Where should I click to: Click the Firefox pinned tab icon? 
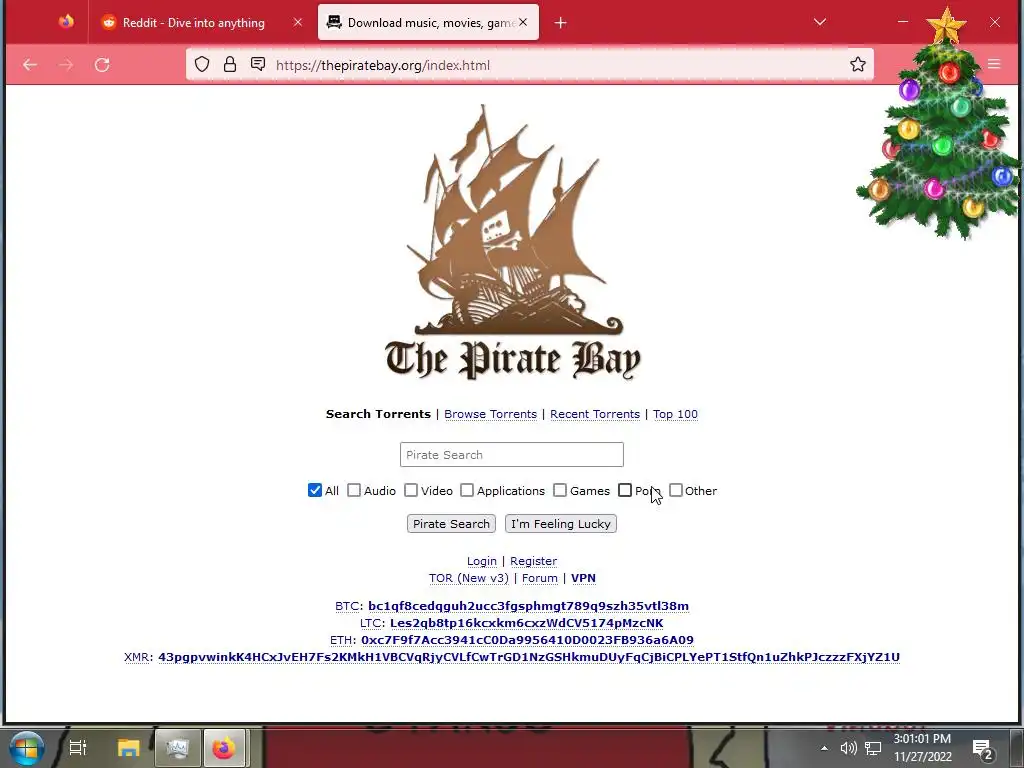[x=66, y=22]
